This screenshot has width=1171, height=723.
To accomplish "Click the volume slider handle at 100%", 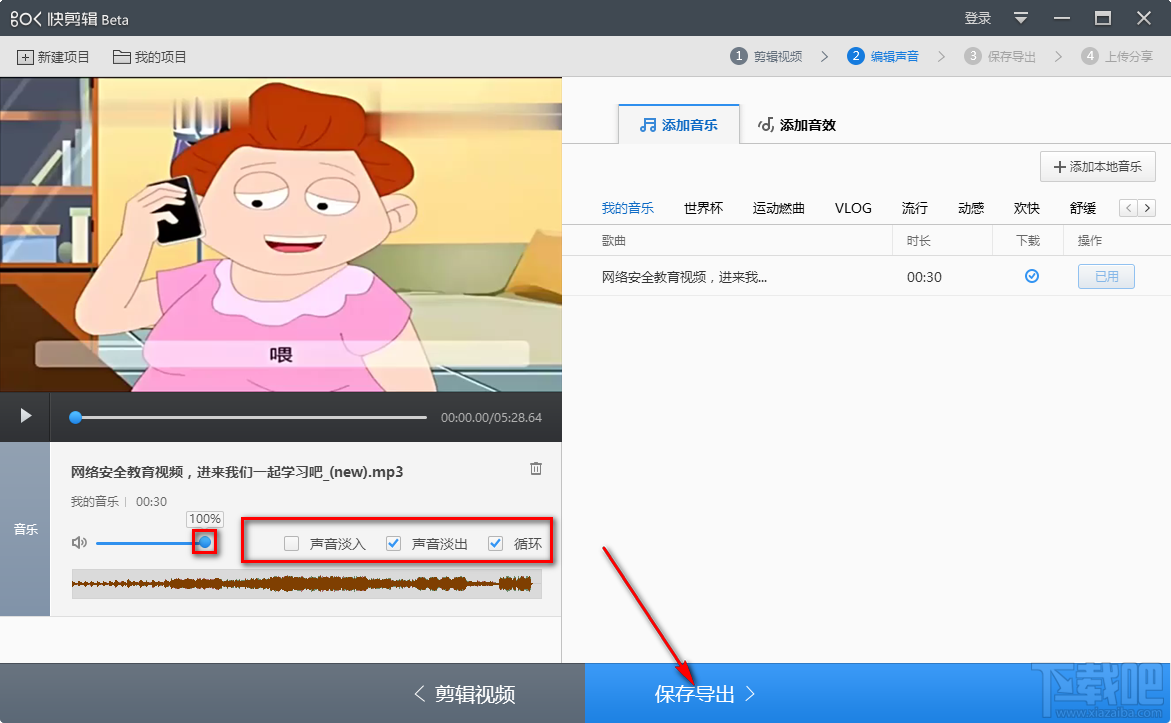I will tap(205, 542).
